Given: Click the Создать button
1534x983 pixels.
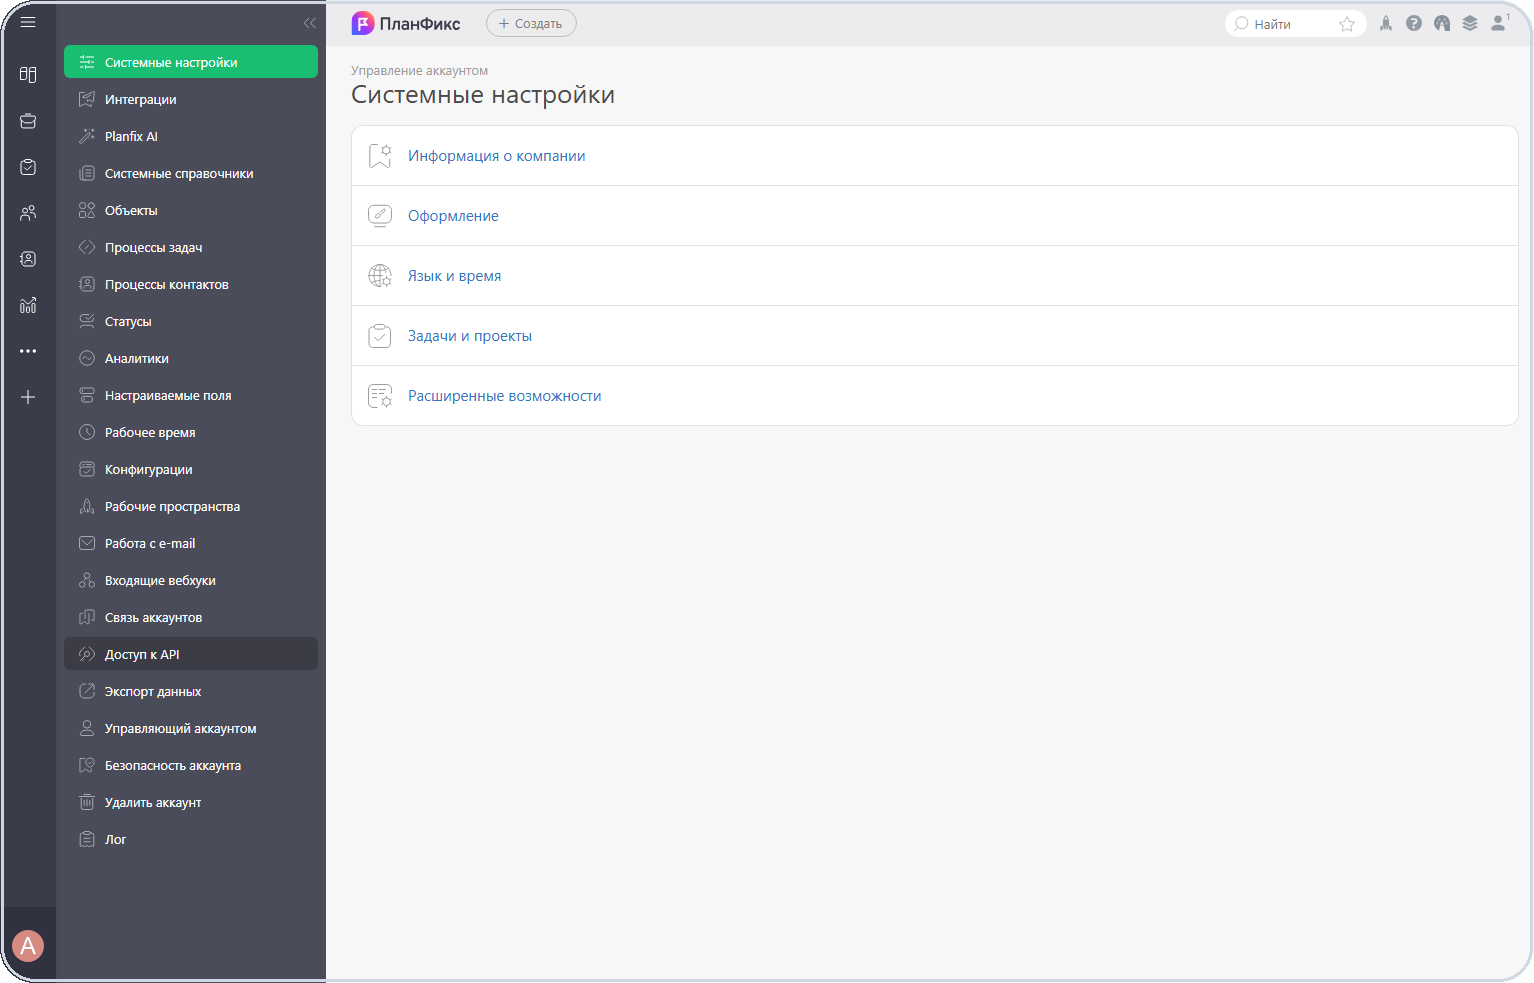Looking at the screenshot, I should click(531, 24).
